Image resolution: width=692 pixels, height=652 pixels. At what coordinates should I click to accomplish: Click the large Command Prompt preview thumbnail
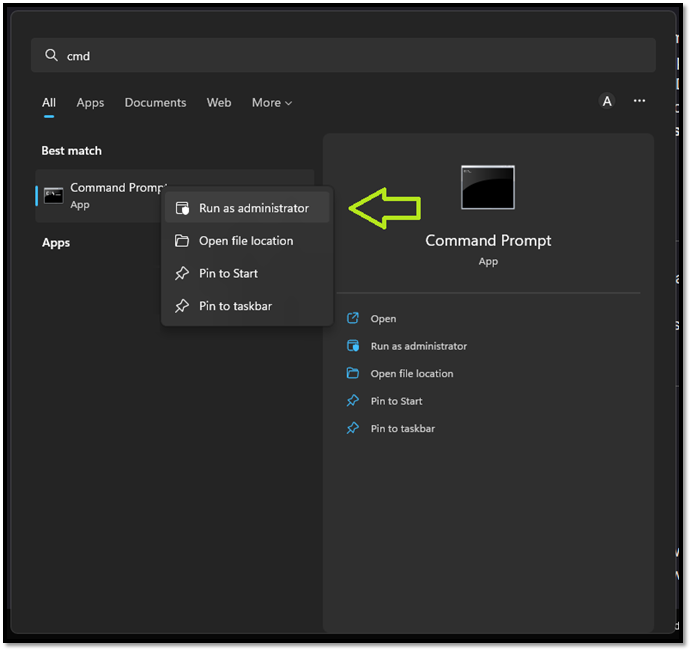488,188
